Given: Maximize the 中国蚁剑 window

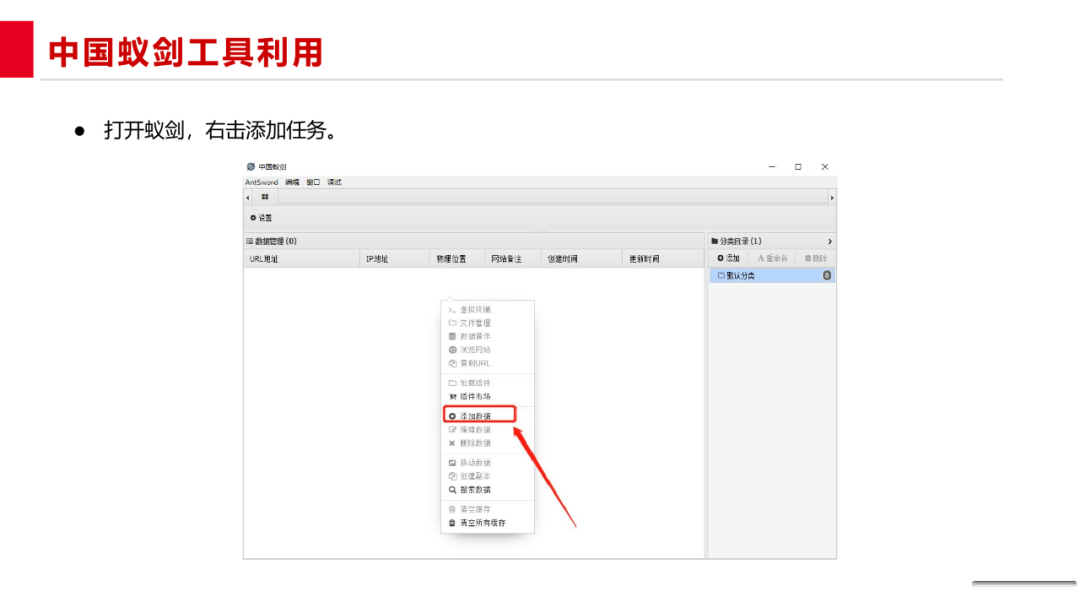Looking at the screenshot, I should [x=798, y=167].
